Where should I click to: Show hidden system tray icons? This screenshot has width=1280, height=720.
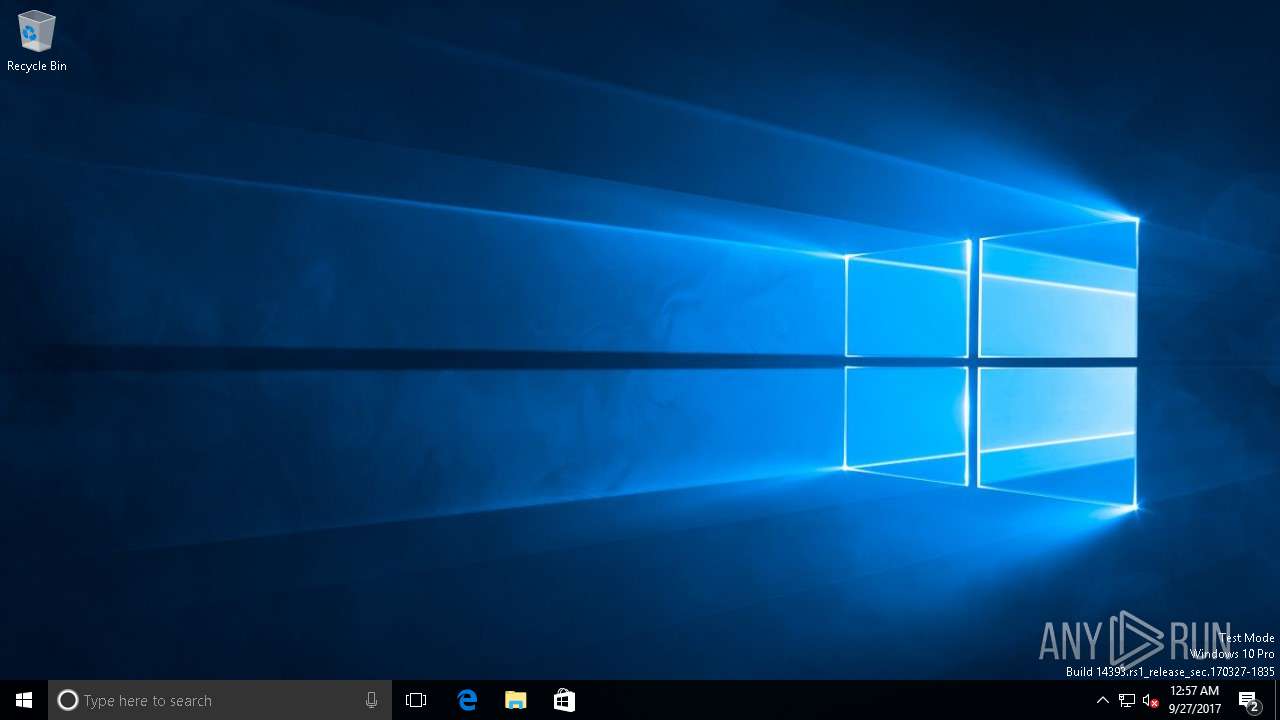click(x=1103, y=700)
